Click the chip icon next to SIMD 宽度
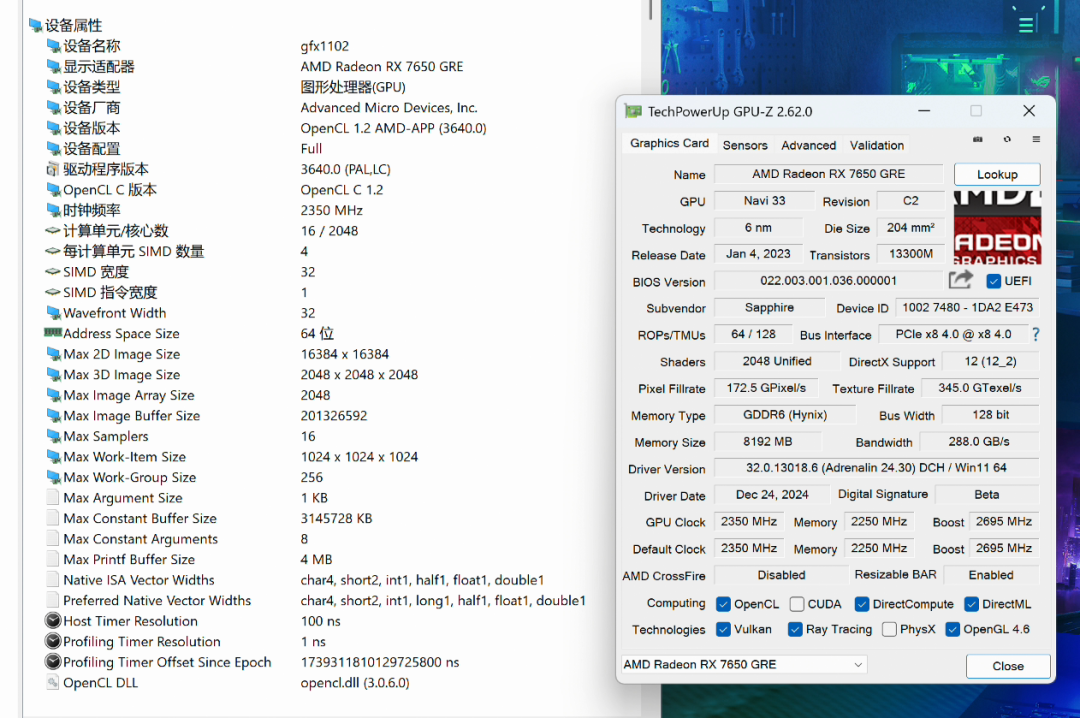 (x=53, y=272)
